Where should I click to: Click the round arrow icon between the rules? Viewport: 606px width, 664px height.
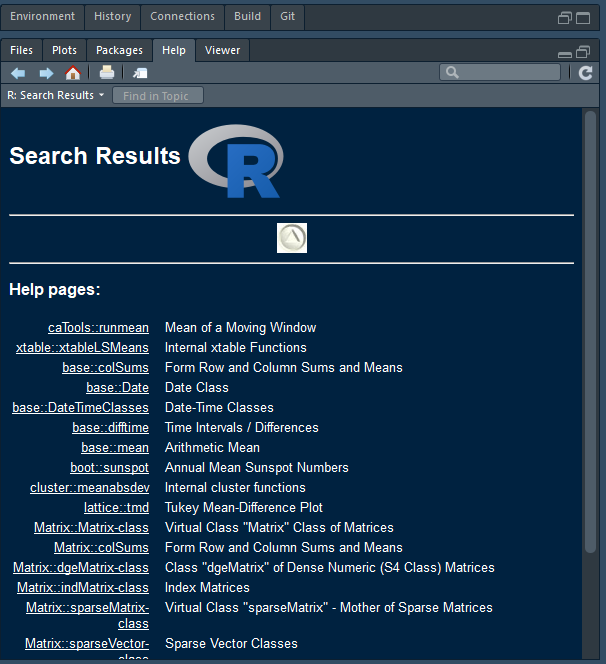(x=292, y=238)
